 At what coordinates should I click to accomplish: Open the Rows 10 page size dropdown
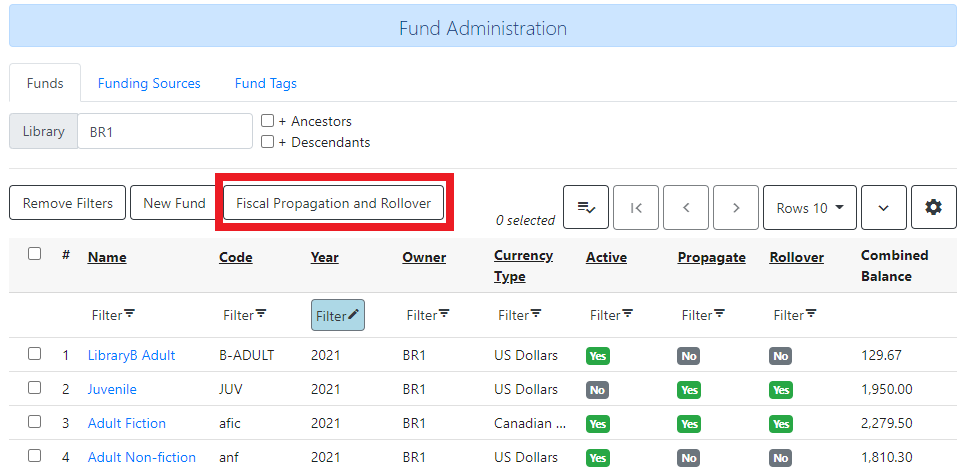[809, 208]
